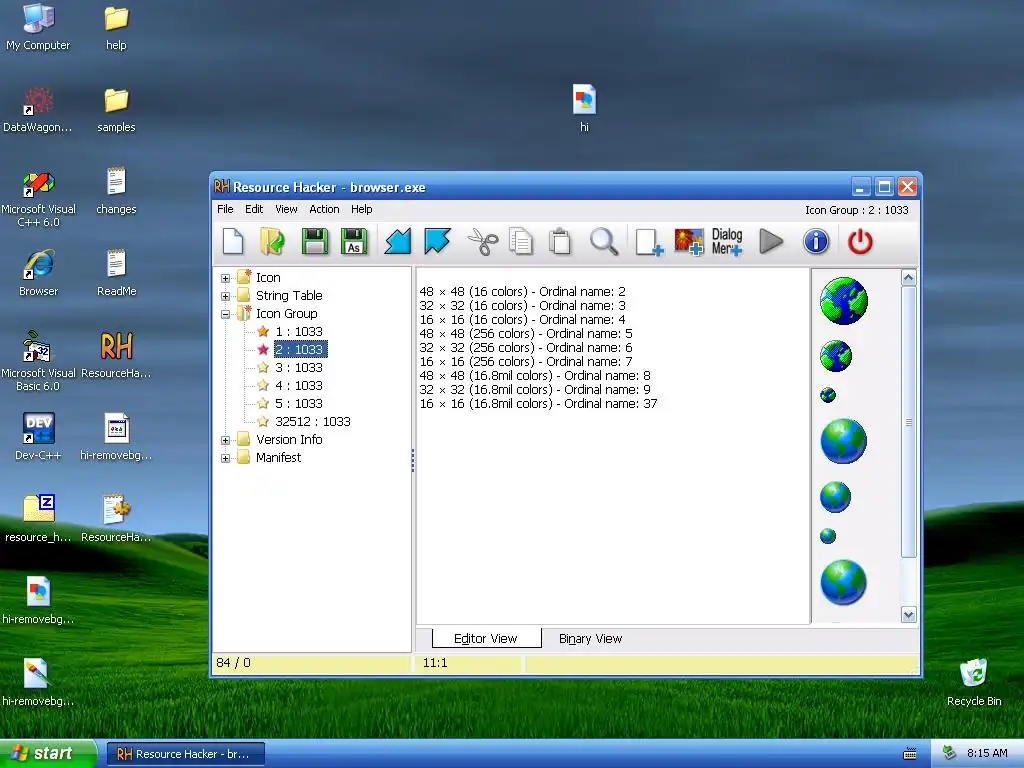This screenshot has height=768, width=1024.
Task: Click the icon preview scrollbar thumb
Action: [908, 422]
